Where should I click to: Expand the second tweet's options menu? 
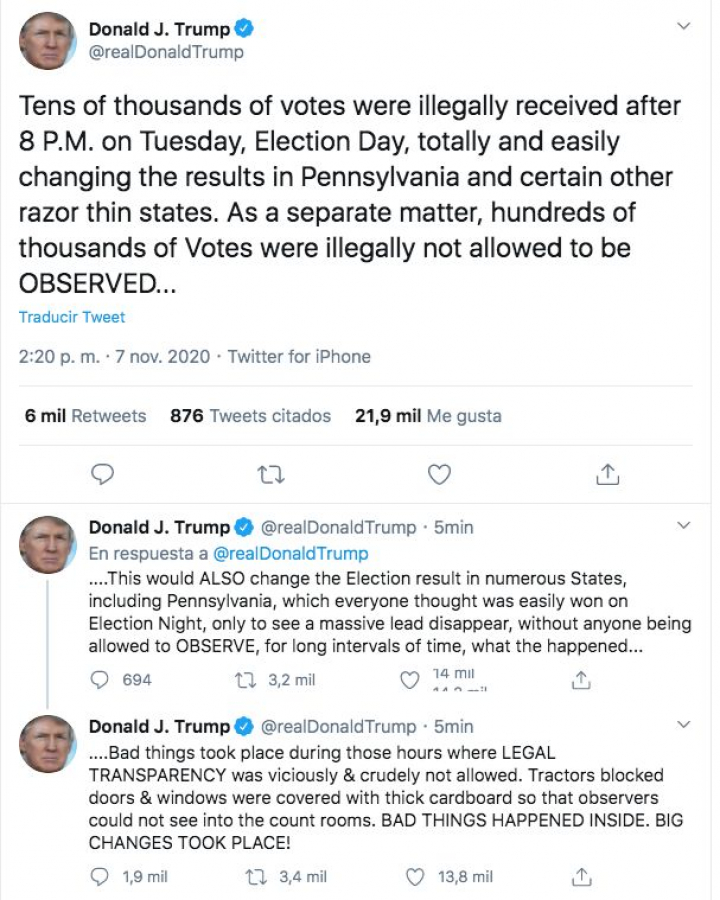[x=684, y=525]
